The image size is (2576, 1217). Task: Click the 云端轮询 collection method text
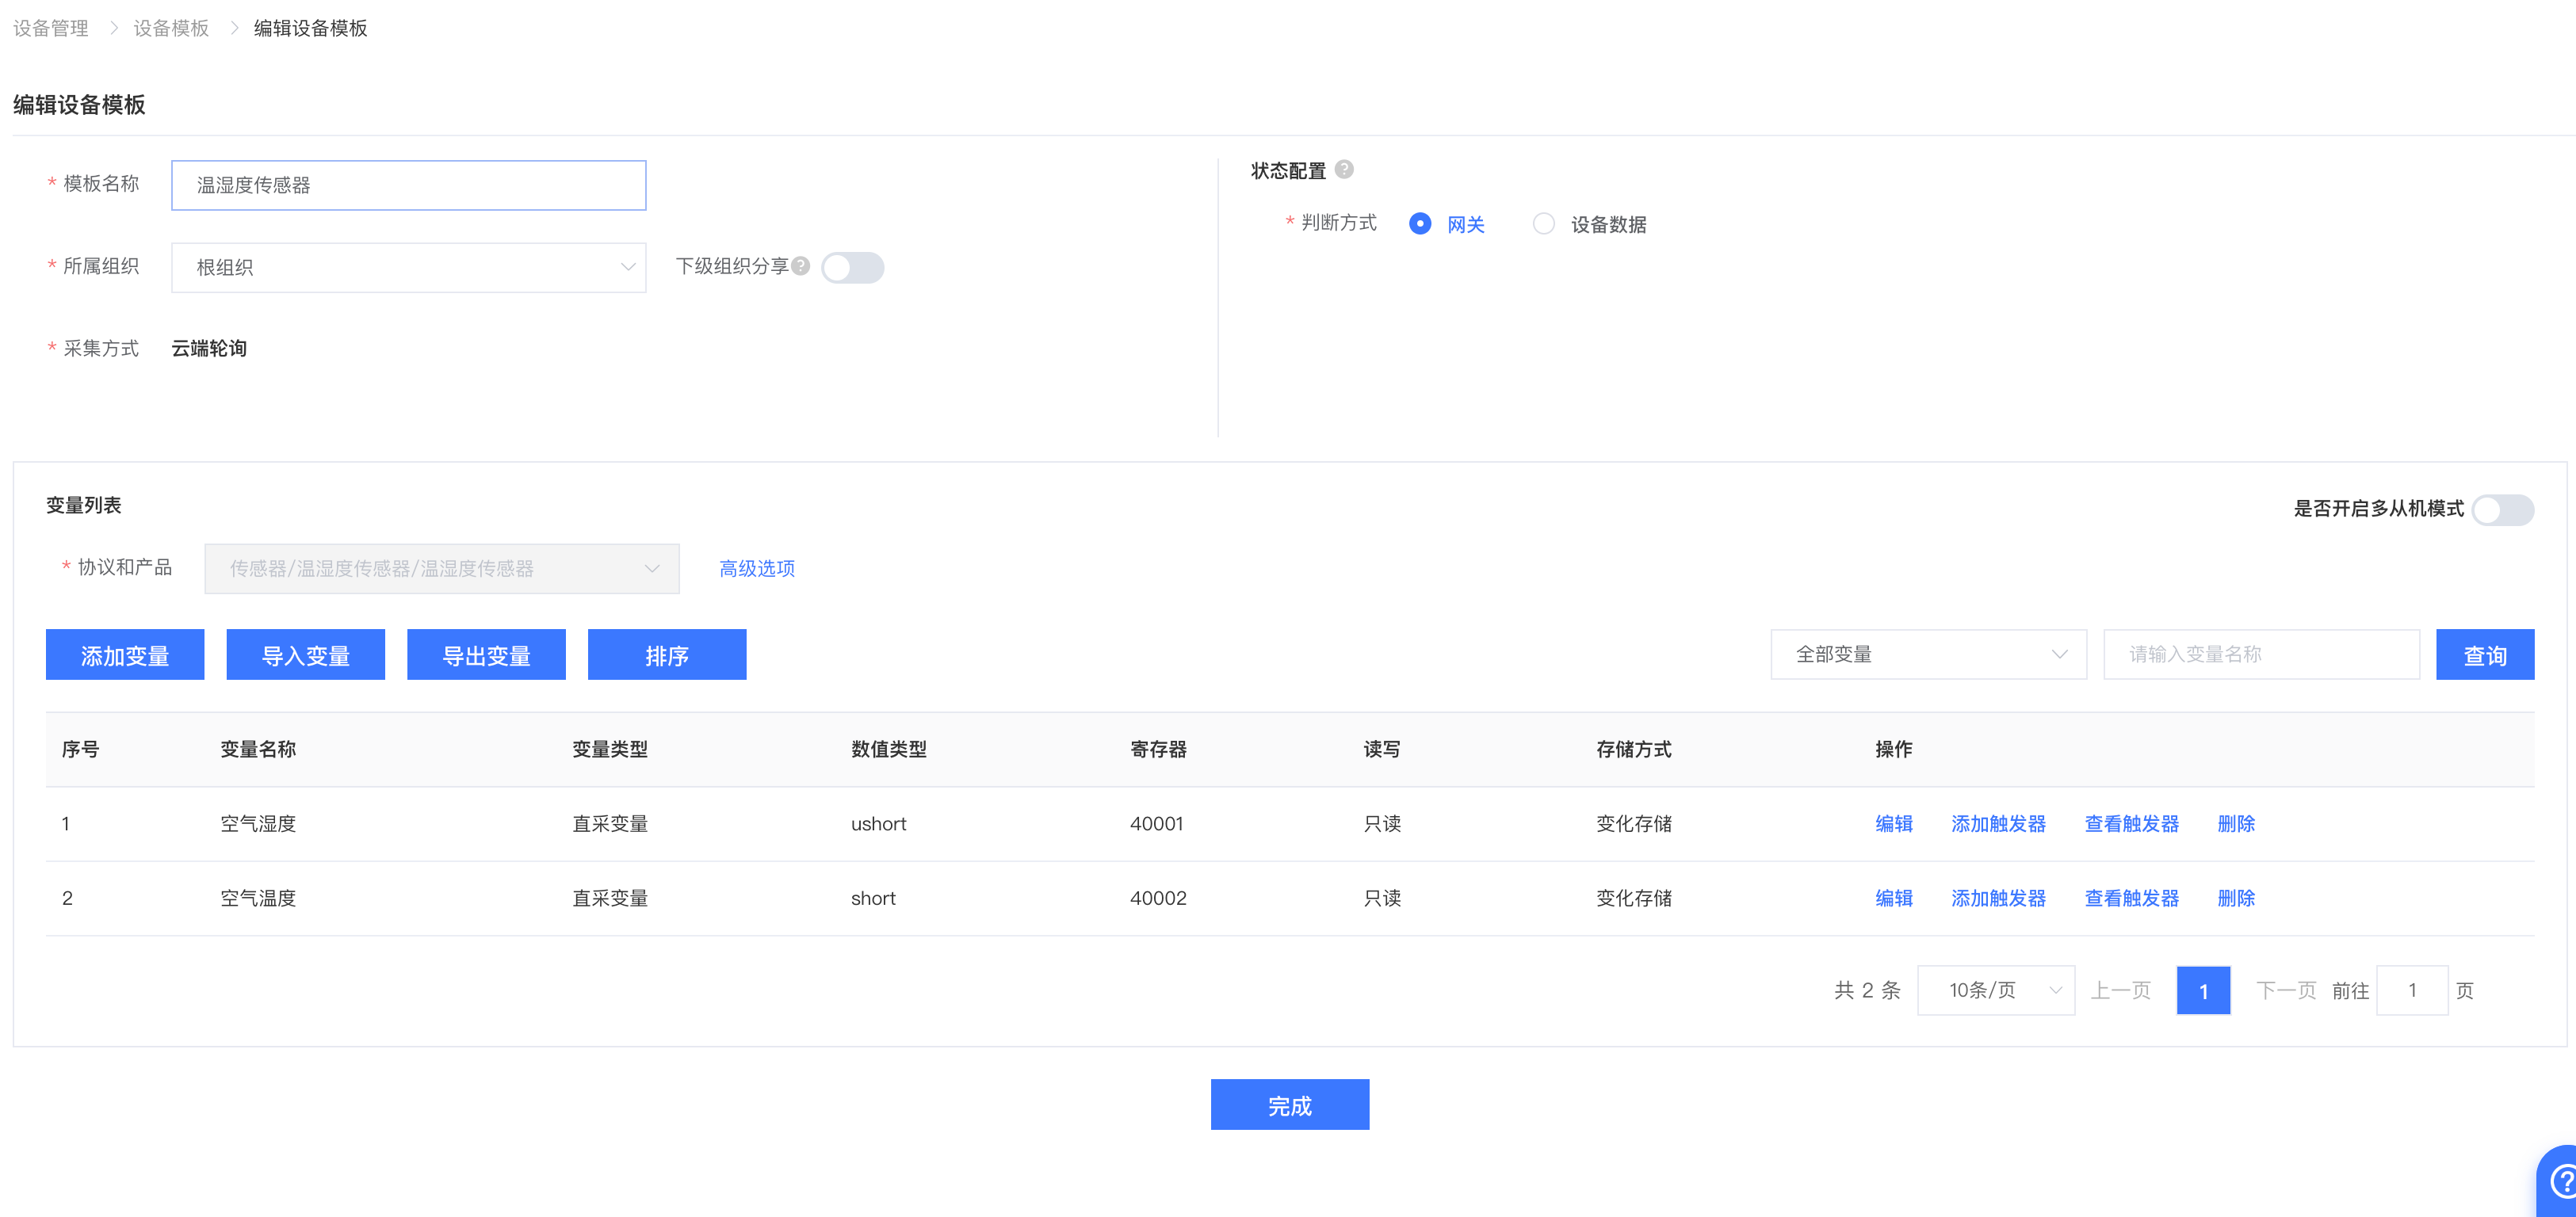(209, 348)
